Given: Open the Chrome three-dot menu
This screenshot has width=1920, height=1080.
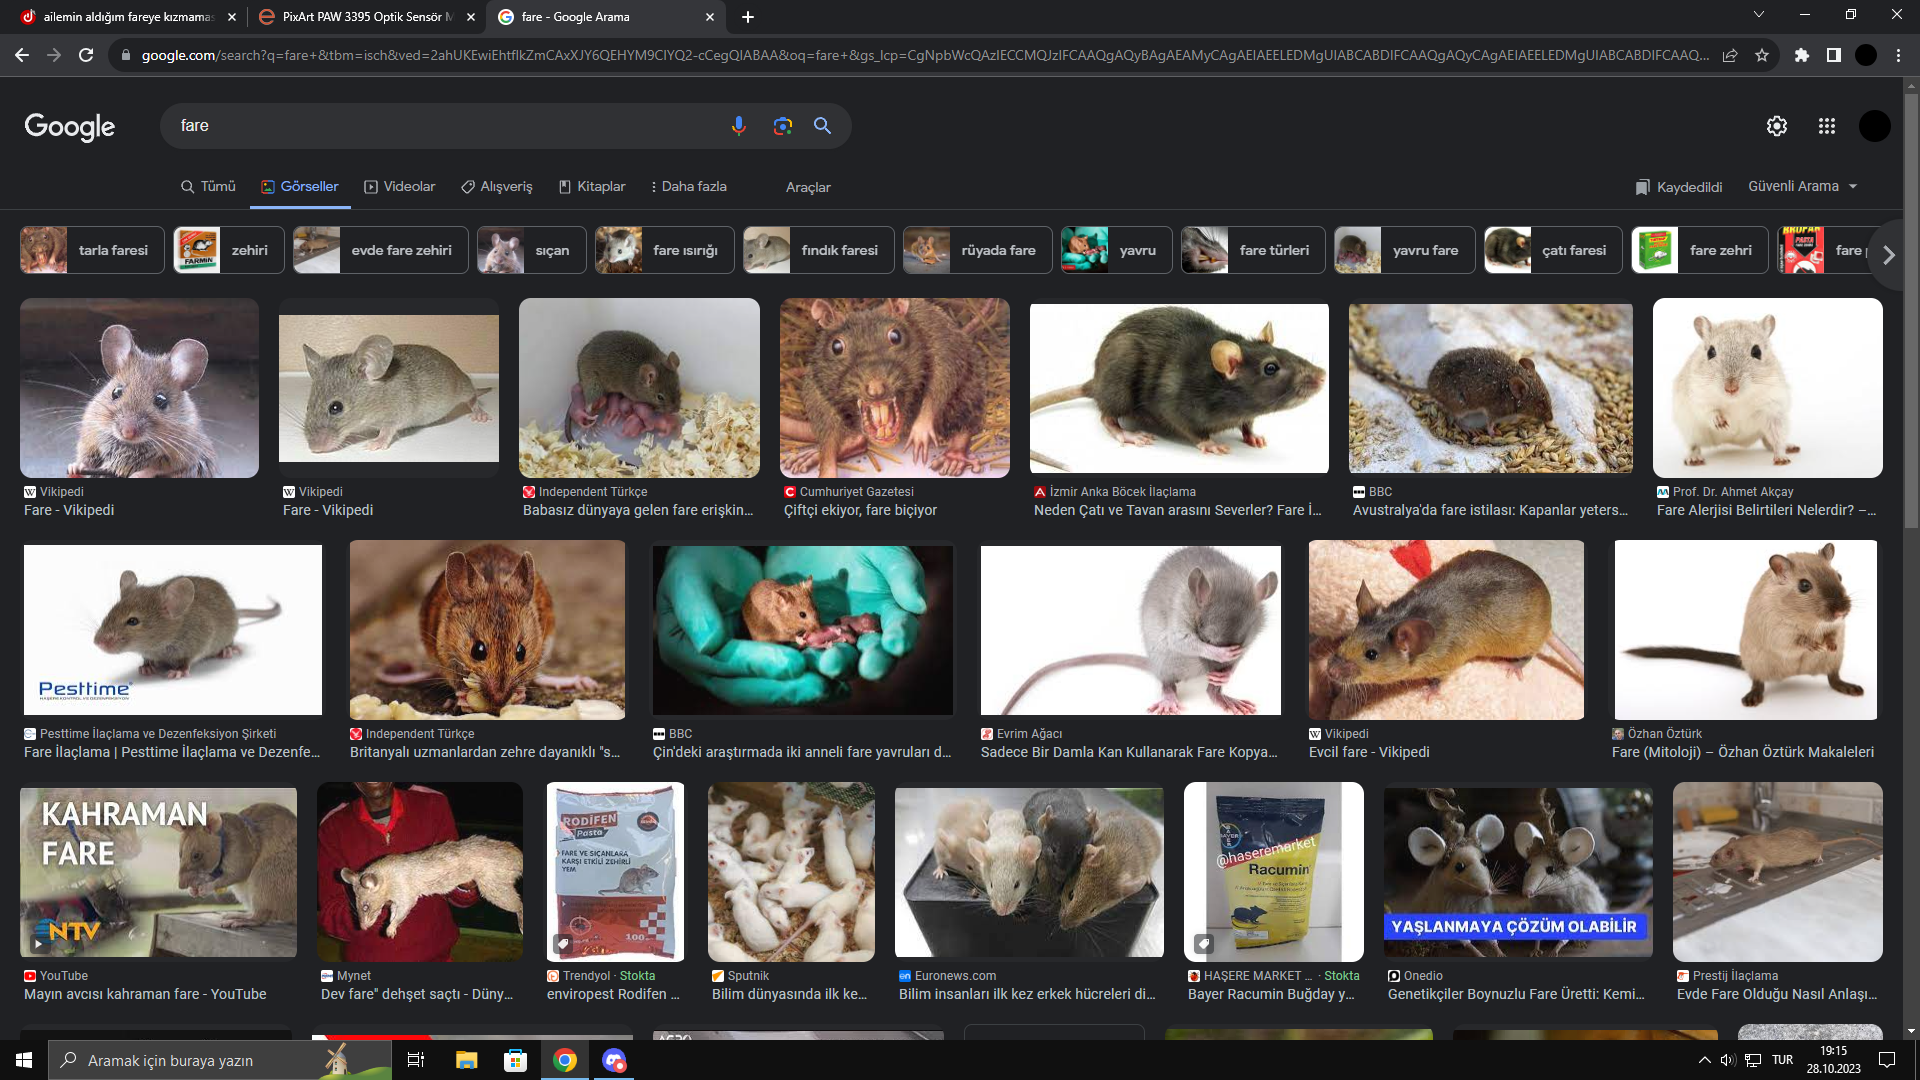Looking at the screenshot, I should click(1898, 55).
